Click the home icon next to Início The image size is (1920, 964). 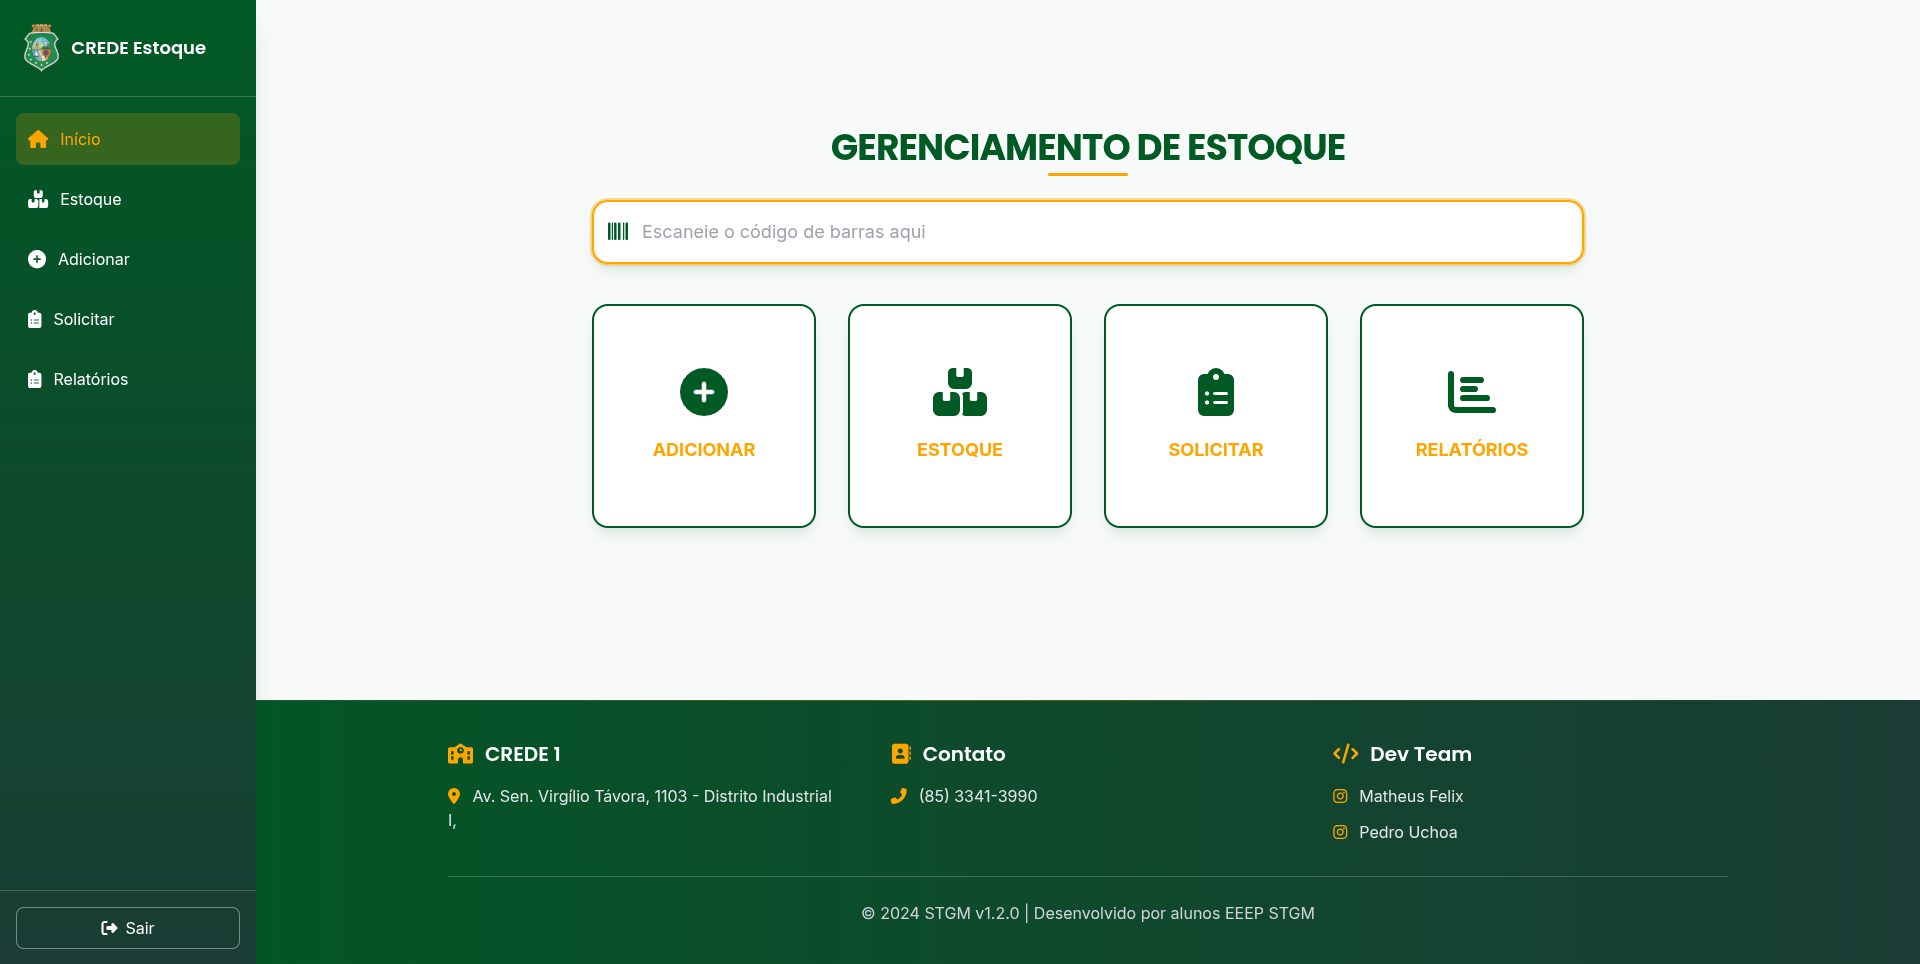pos(38,139)
